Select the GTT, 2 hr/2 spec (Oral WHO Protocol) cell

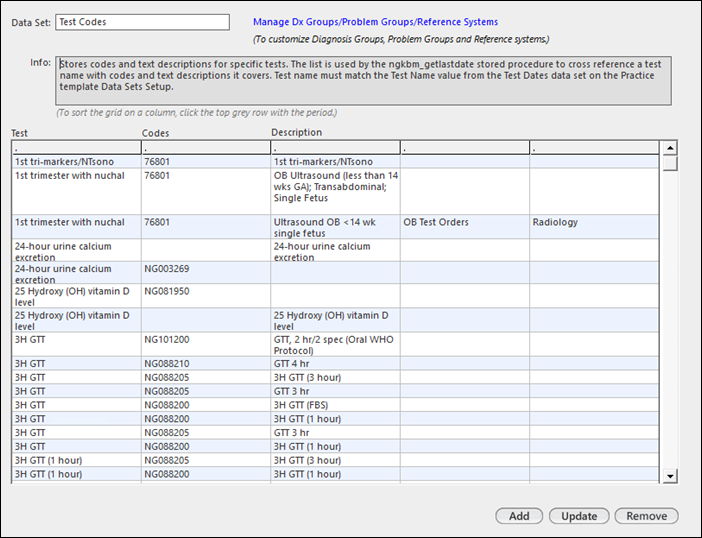(x=335, y=344)
